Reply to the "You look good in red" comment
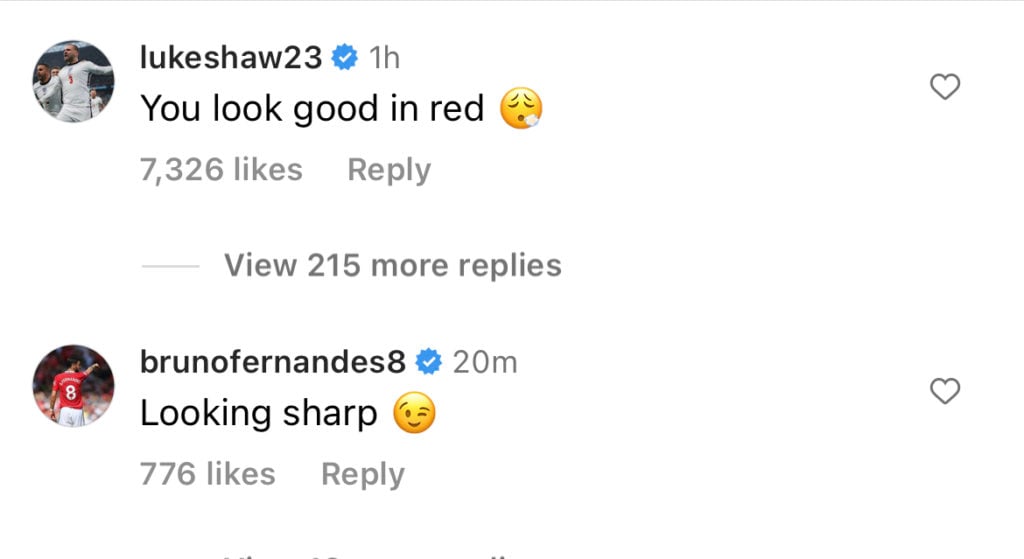The height and width of the screenshot is (559, 1024). pos(389,170)
